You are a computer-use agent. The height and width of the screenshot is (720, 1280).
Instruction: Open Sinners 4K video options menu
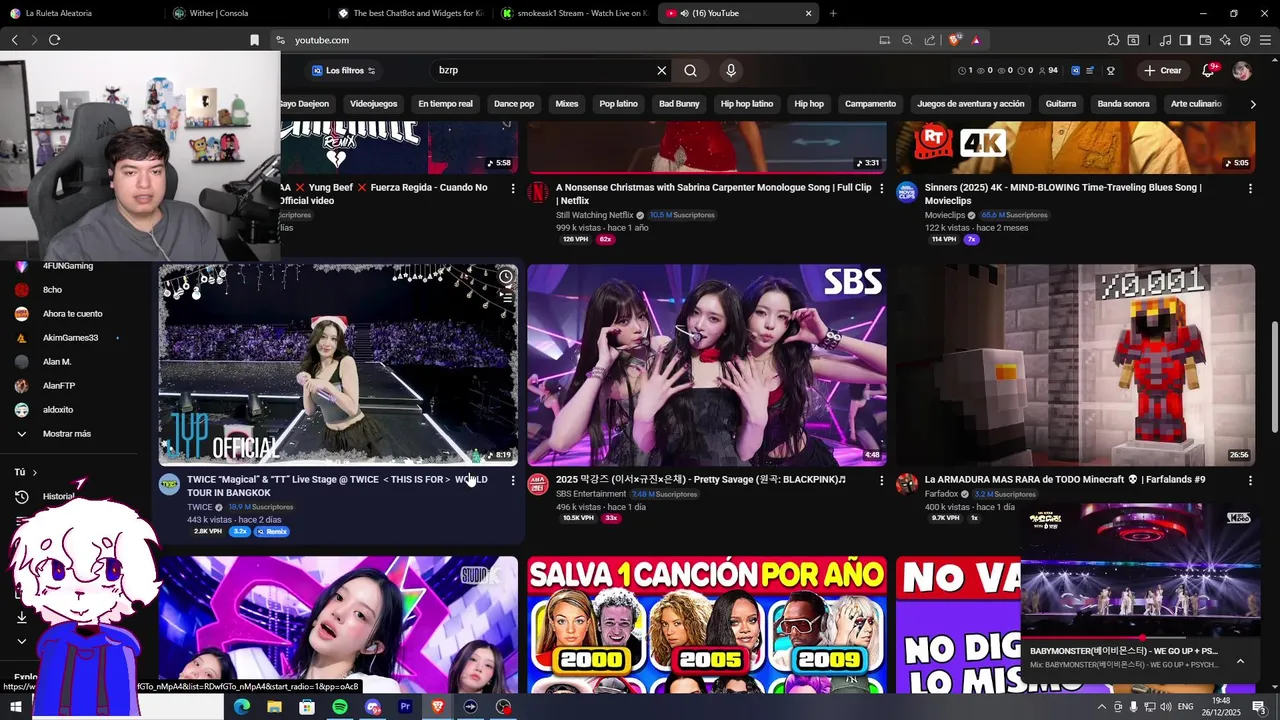click(1250, 189)
